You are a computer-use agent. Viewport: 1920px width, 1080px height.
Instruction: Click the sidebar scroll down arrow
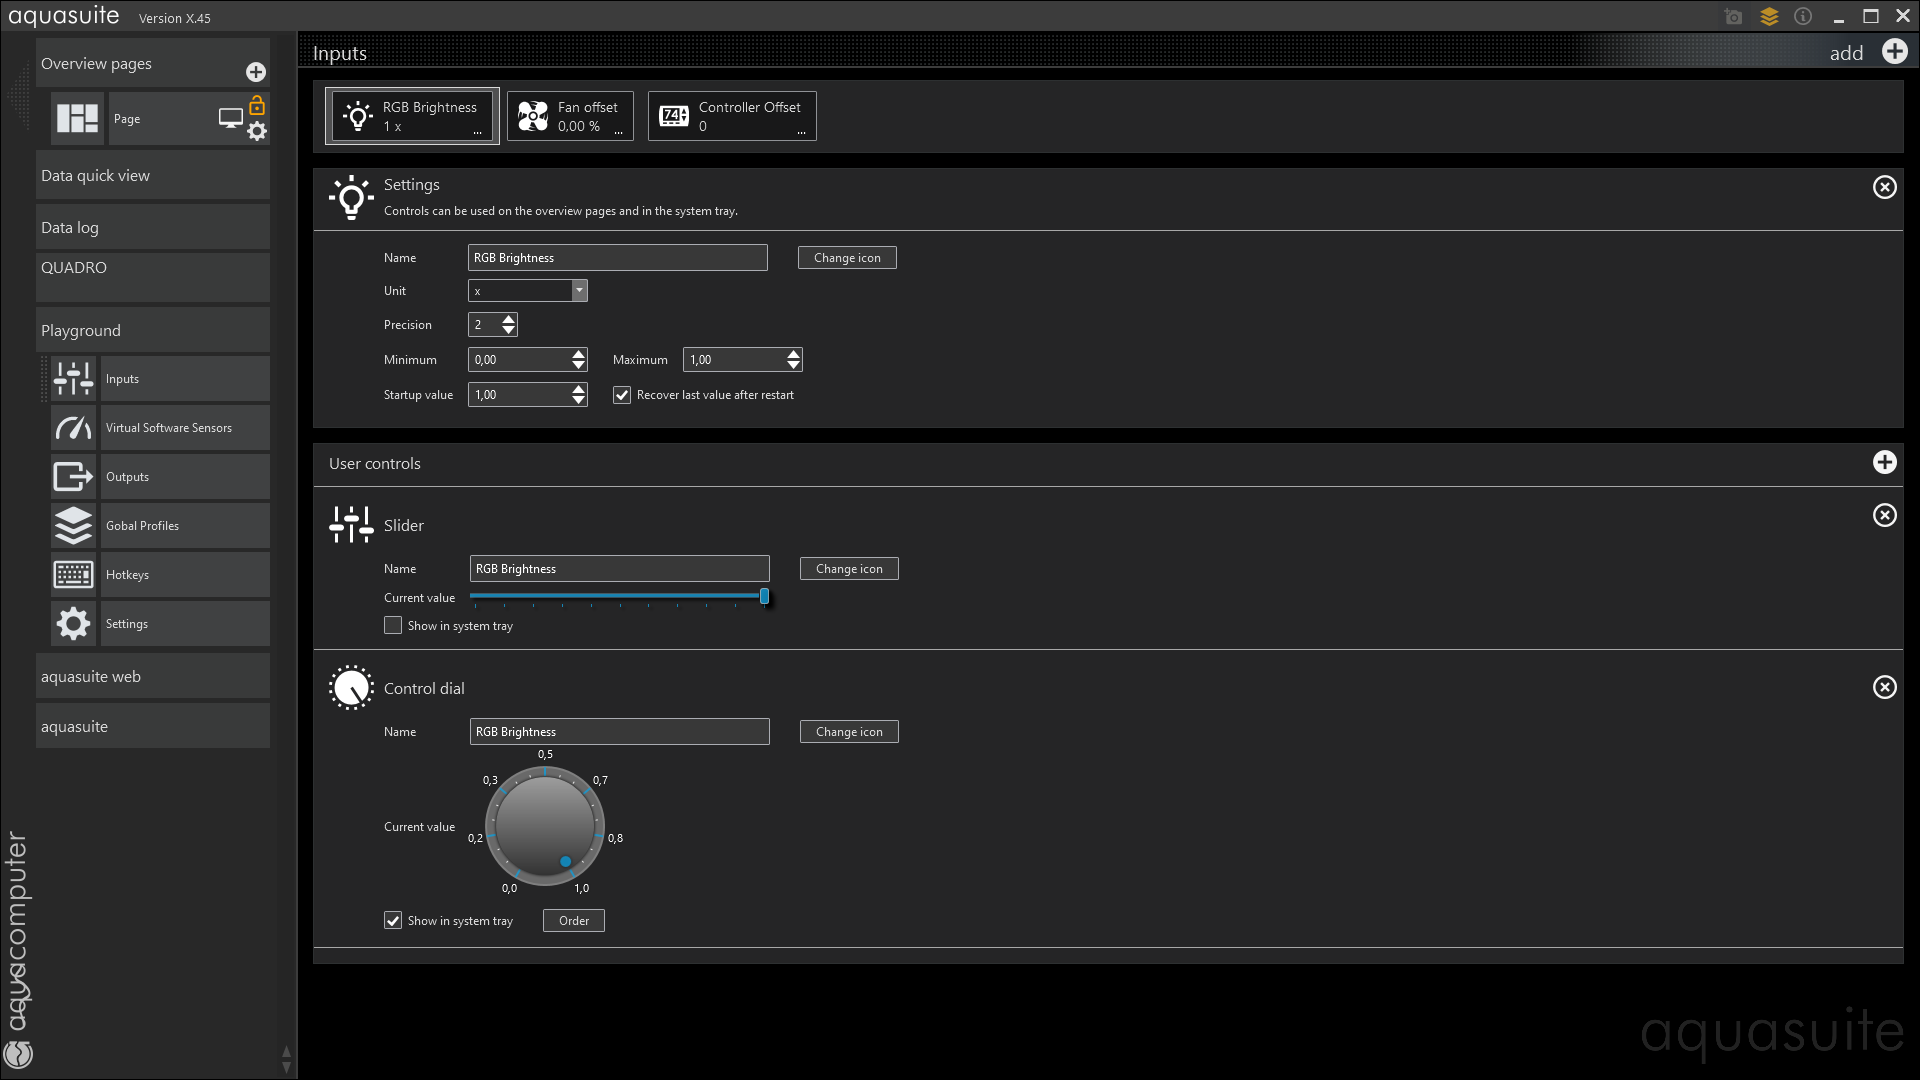click(287, 1067)
